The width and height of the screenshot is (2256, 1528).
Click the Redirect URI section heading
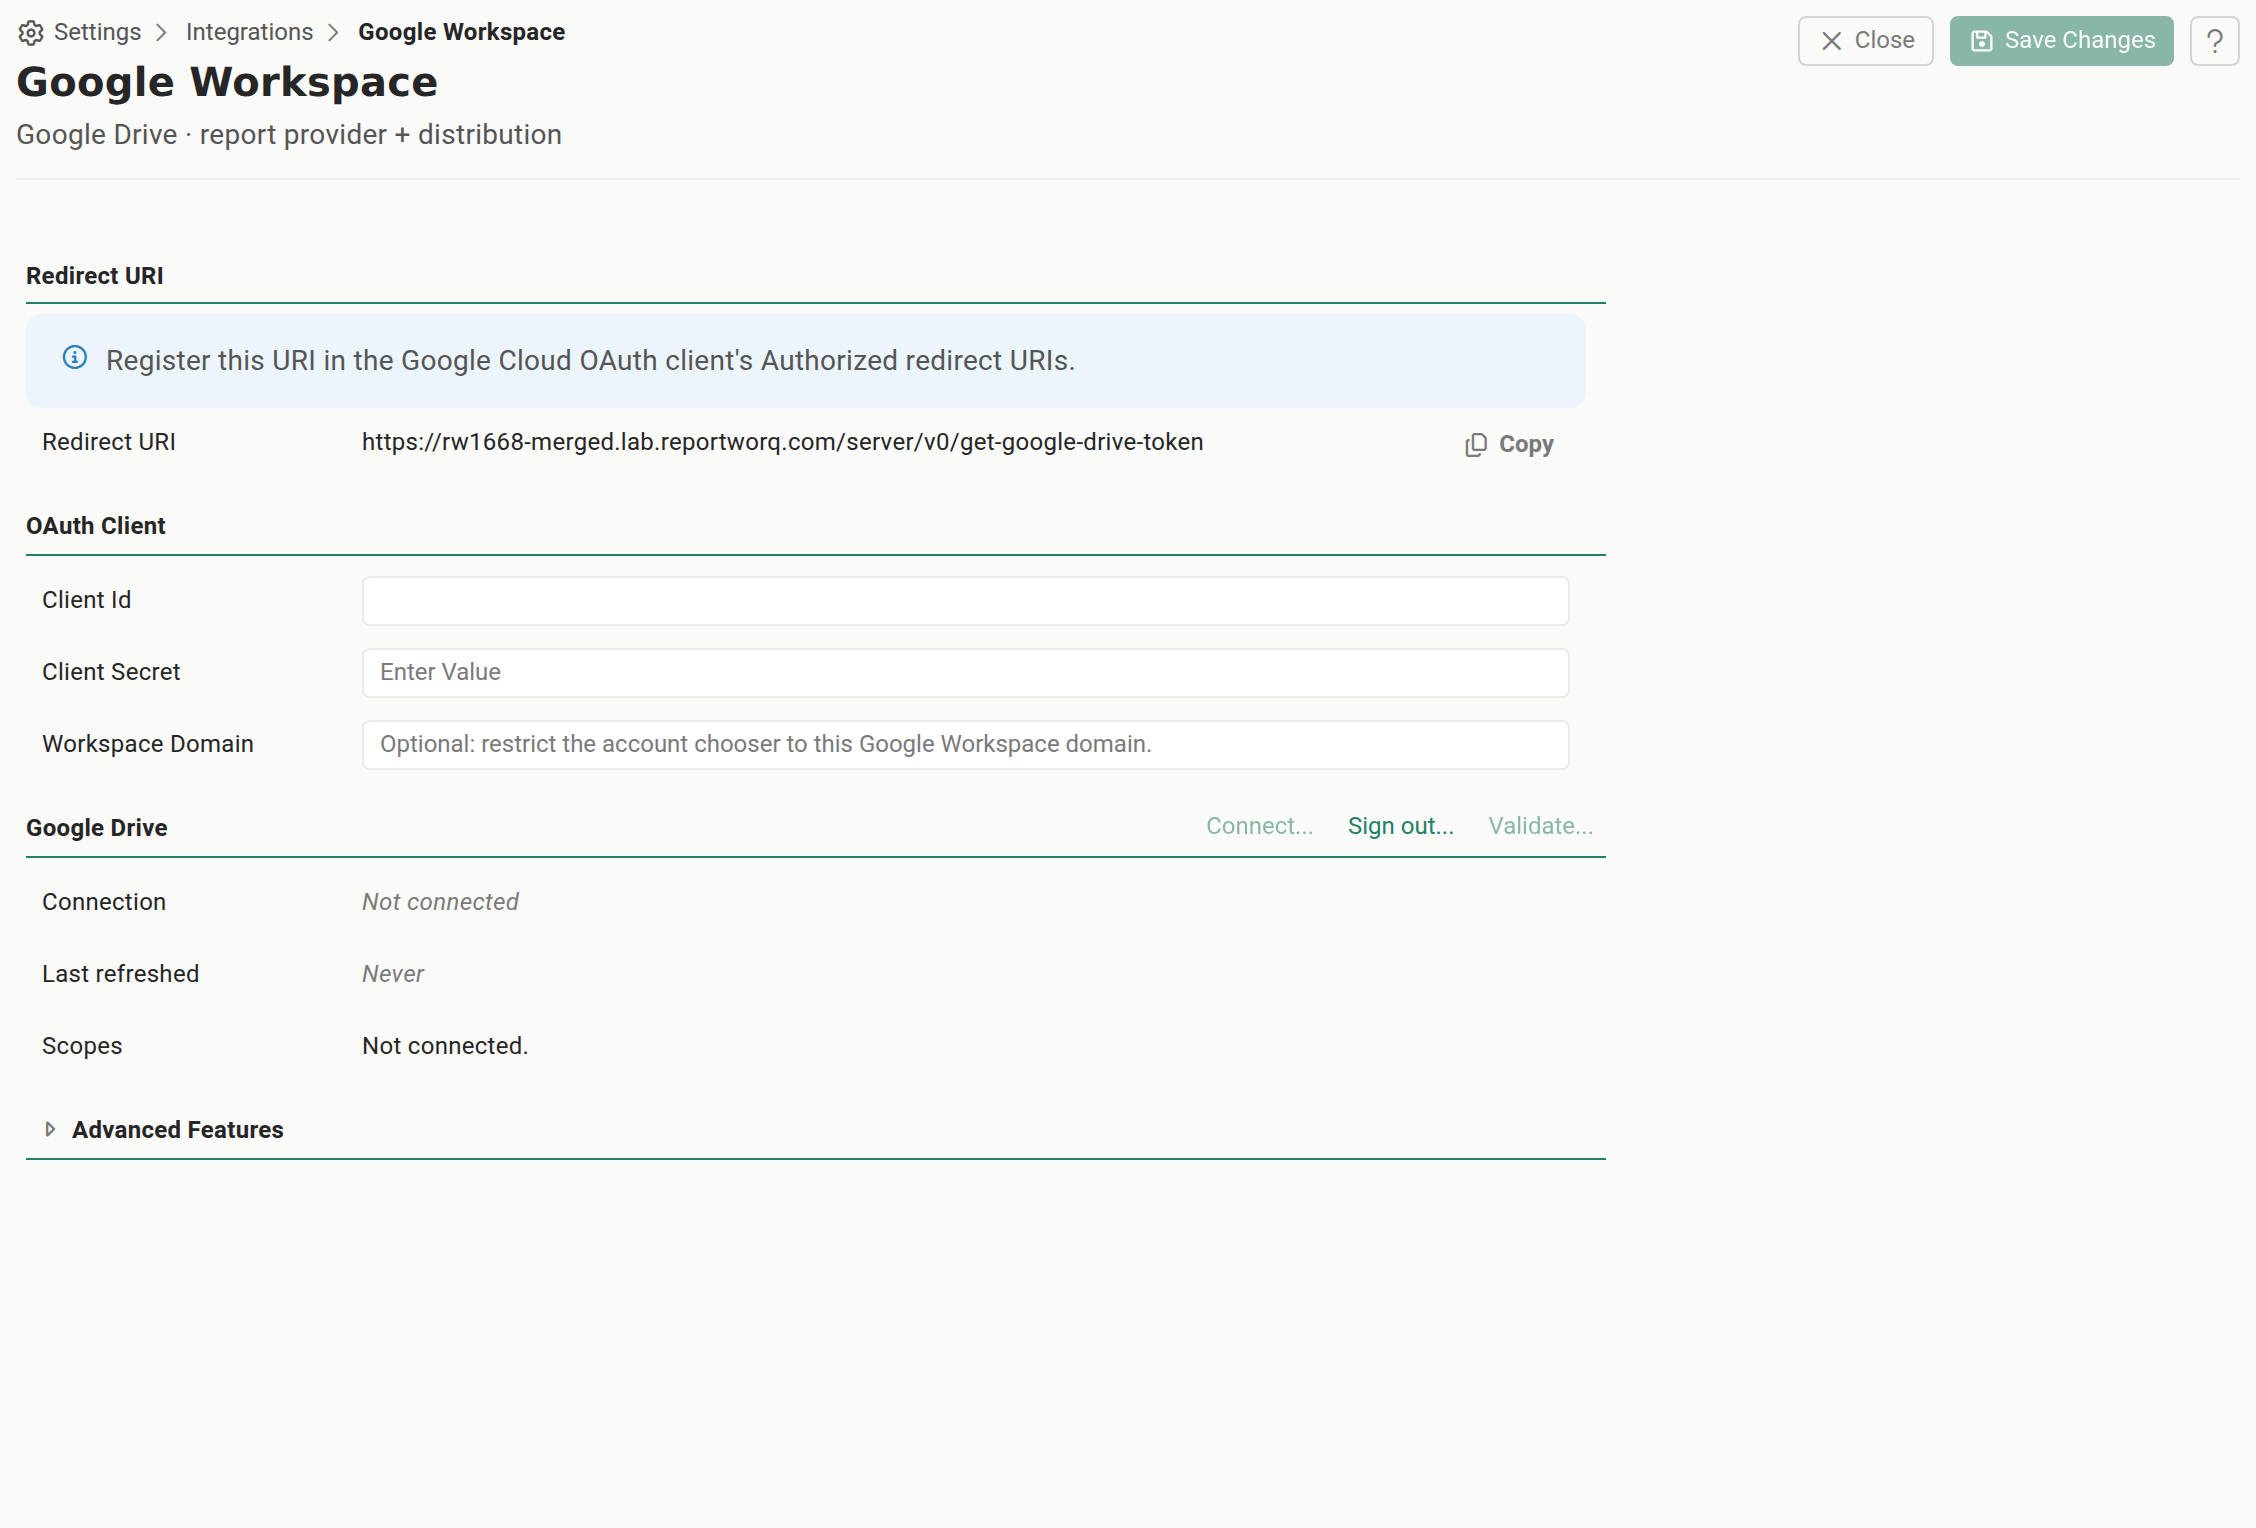(95, 276)
